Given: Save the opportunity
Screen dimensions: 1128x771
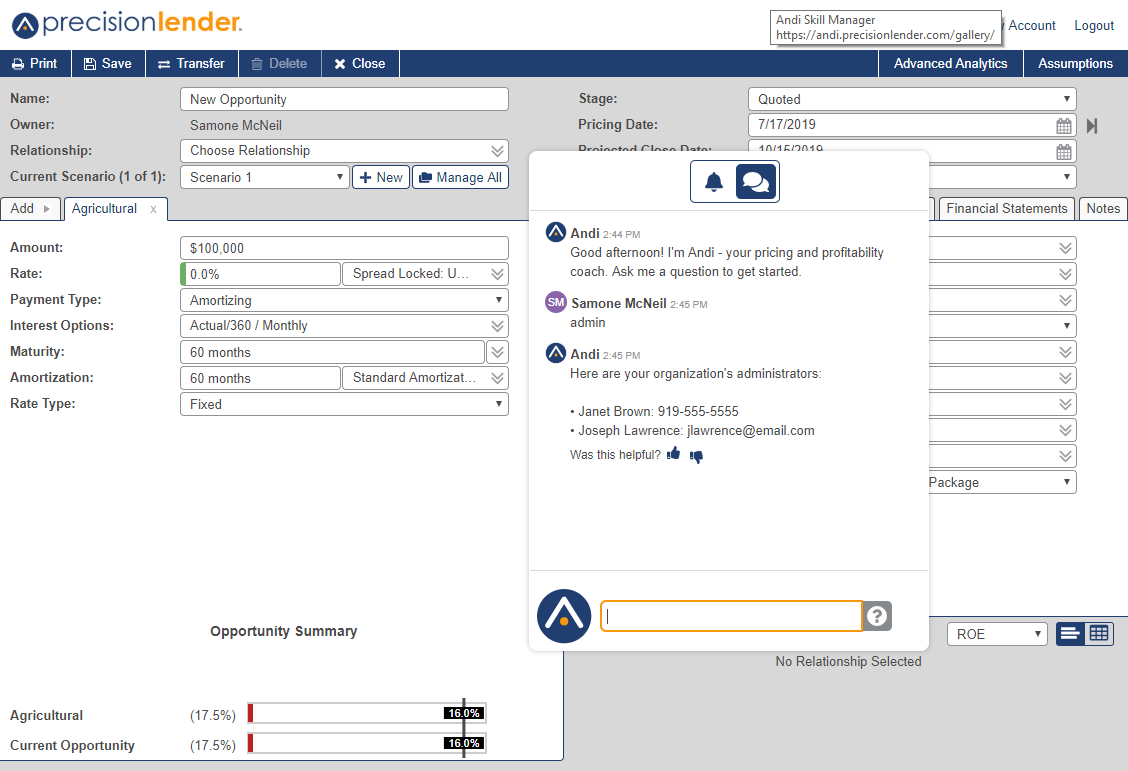Looking at the screenshot, I should click(108, 63).
